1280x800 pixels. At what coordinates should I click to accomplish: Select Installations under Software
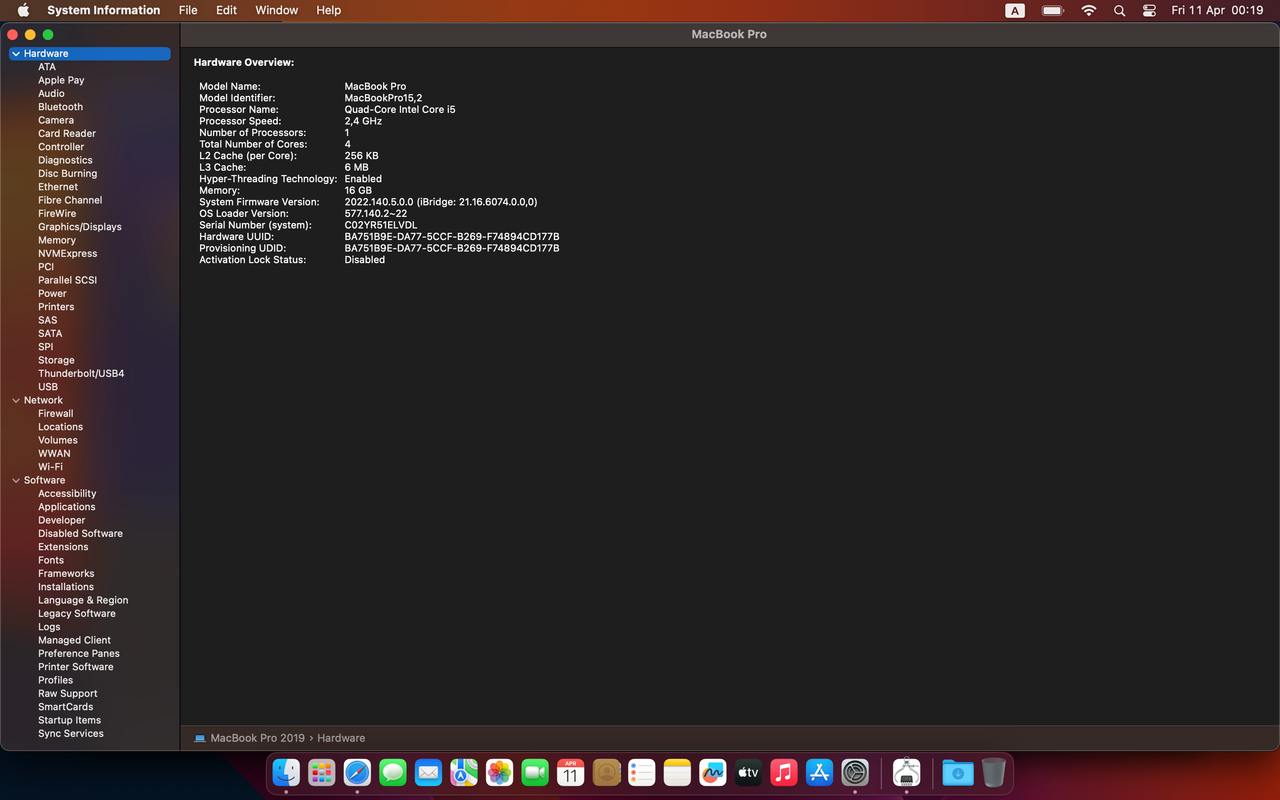tap(66, 587)
